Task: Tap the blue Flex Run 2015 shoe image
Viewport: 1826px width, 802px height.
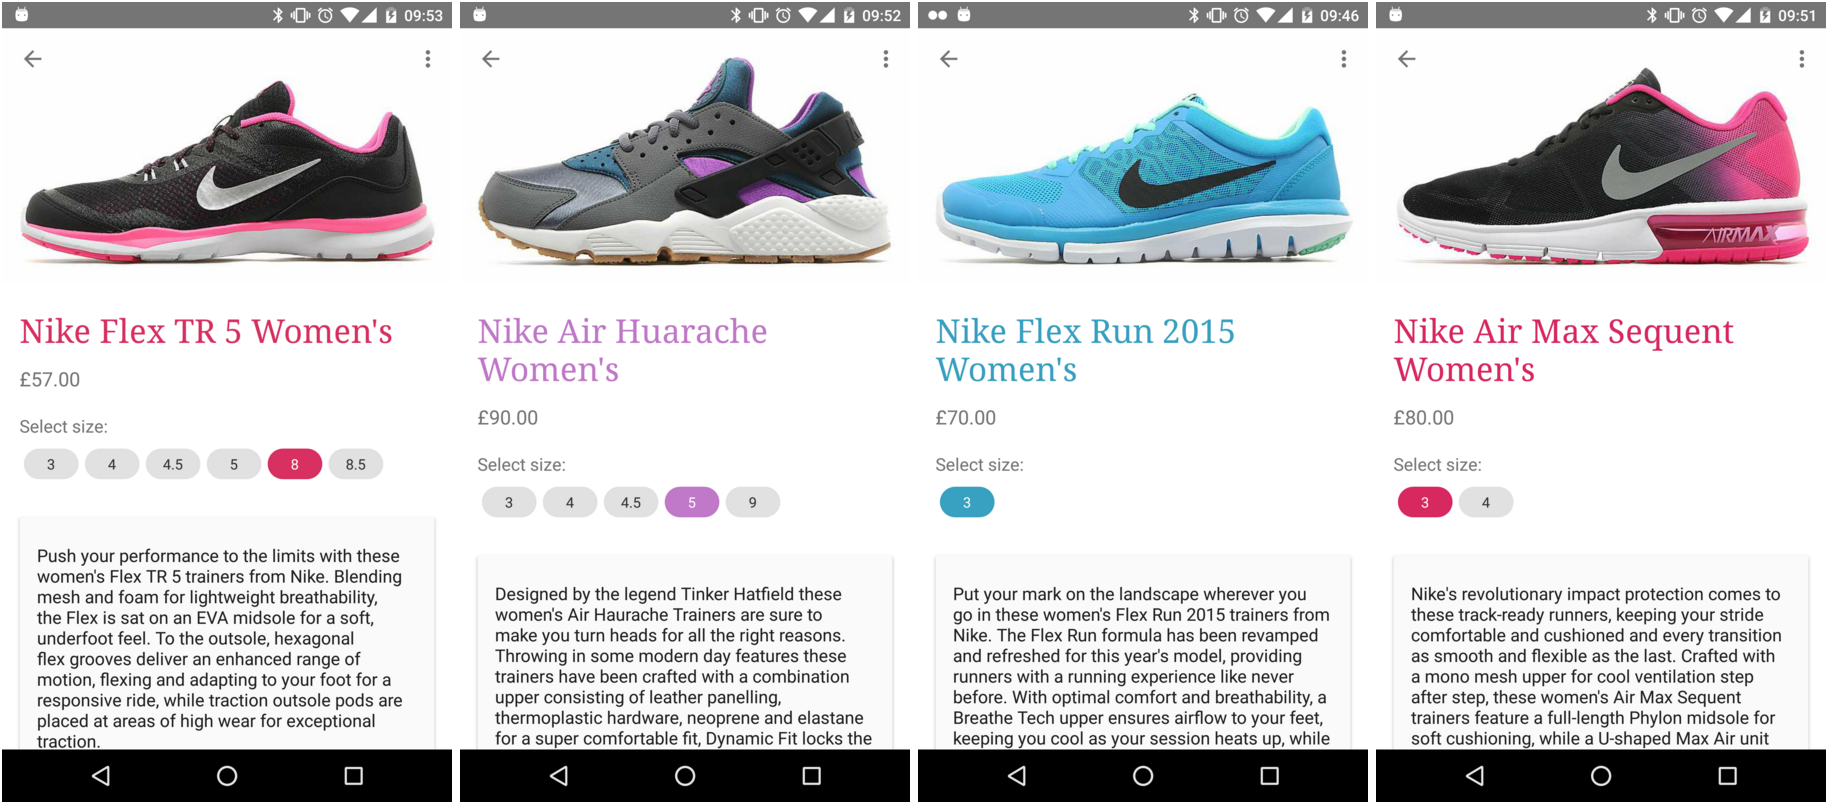Action: point(1143,178)
